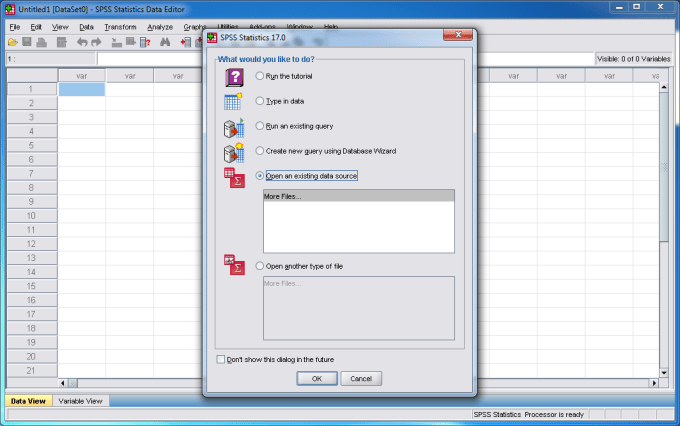Click the Cancel button in the dialog
This screenshot has height=426, width=680.
pyautogui.click(x=361, y=378)
